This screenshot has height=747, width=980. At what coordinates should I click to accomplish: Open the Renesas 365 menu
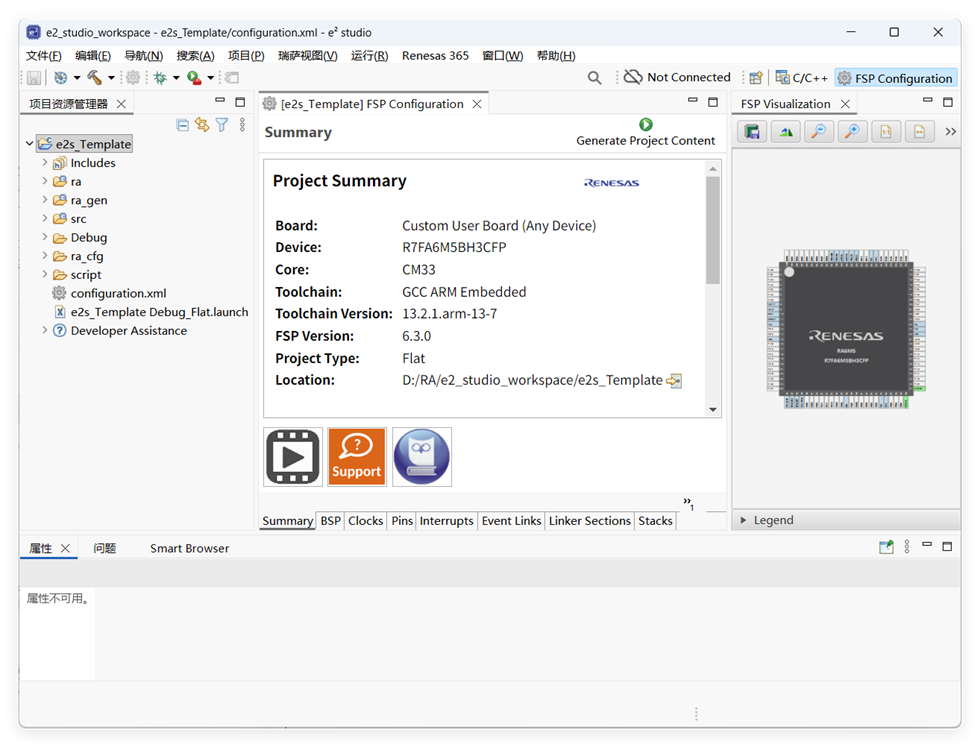[x=435, y=56]
